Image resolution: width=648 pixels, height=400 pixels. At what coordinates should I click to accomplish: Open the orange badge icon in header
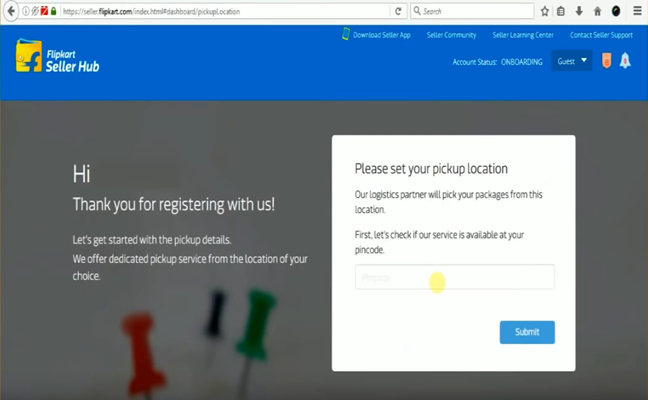point(606,61)
